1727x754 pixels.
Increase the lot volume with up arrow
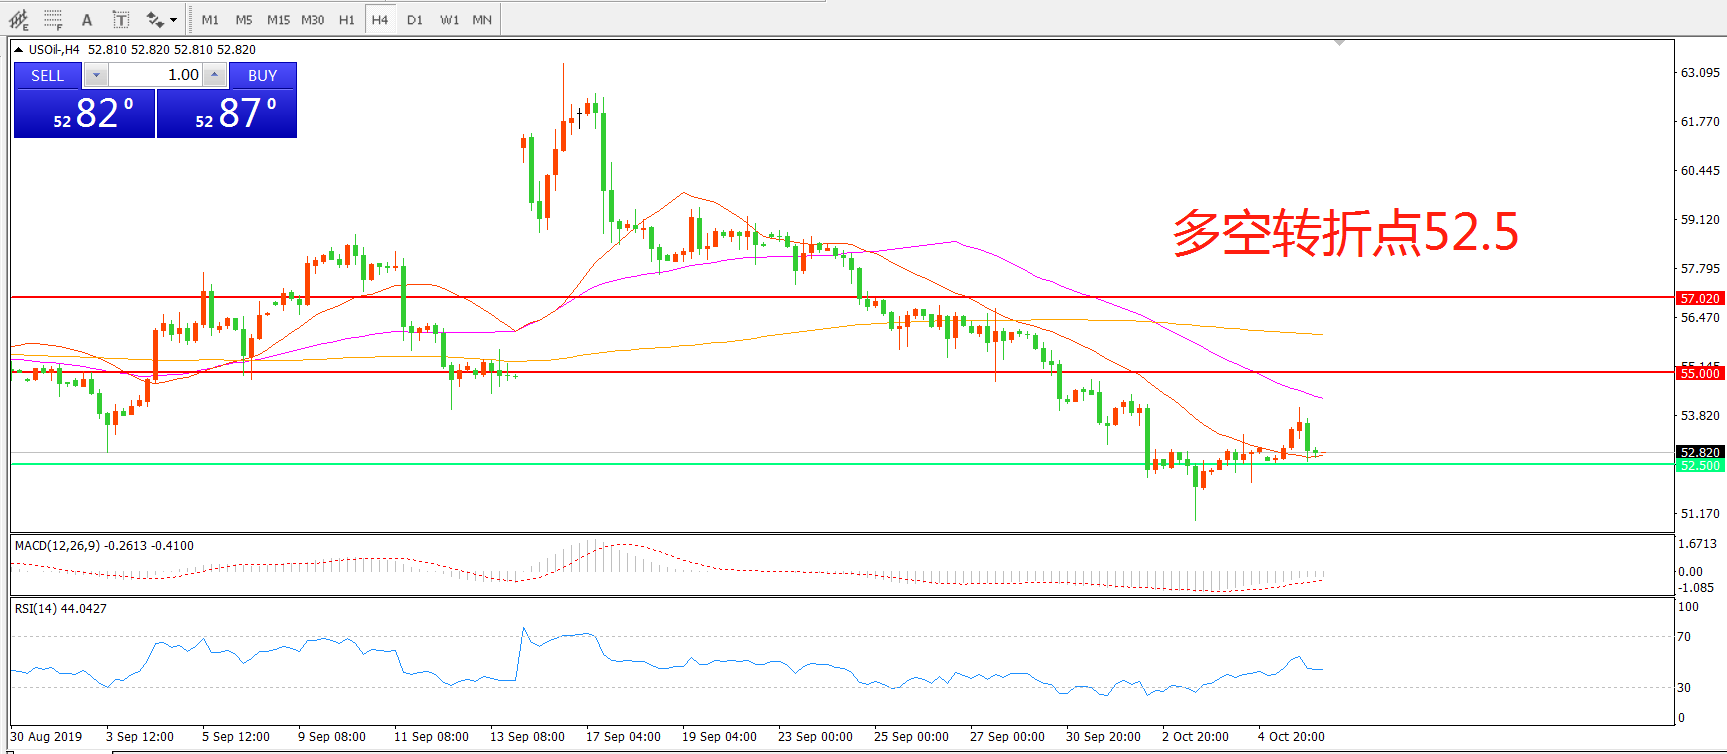click(214, 75)
